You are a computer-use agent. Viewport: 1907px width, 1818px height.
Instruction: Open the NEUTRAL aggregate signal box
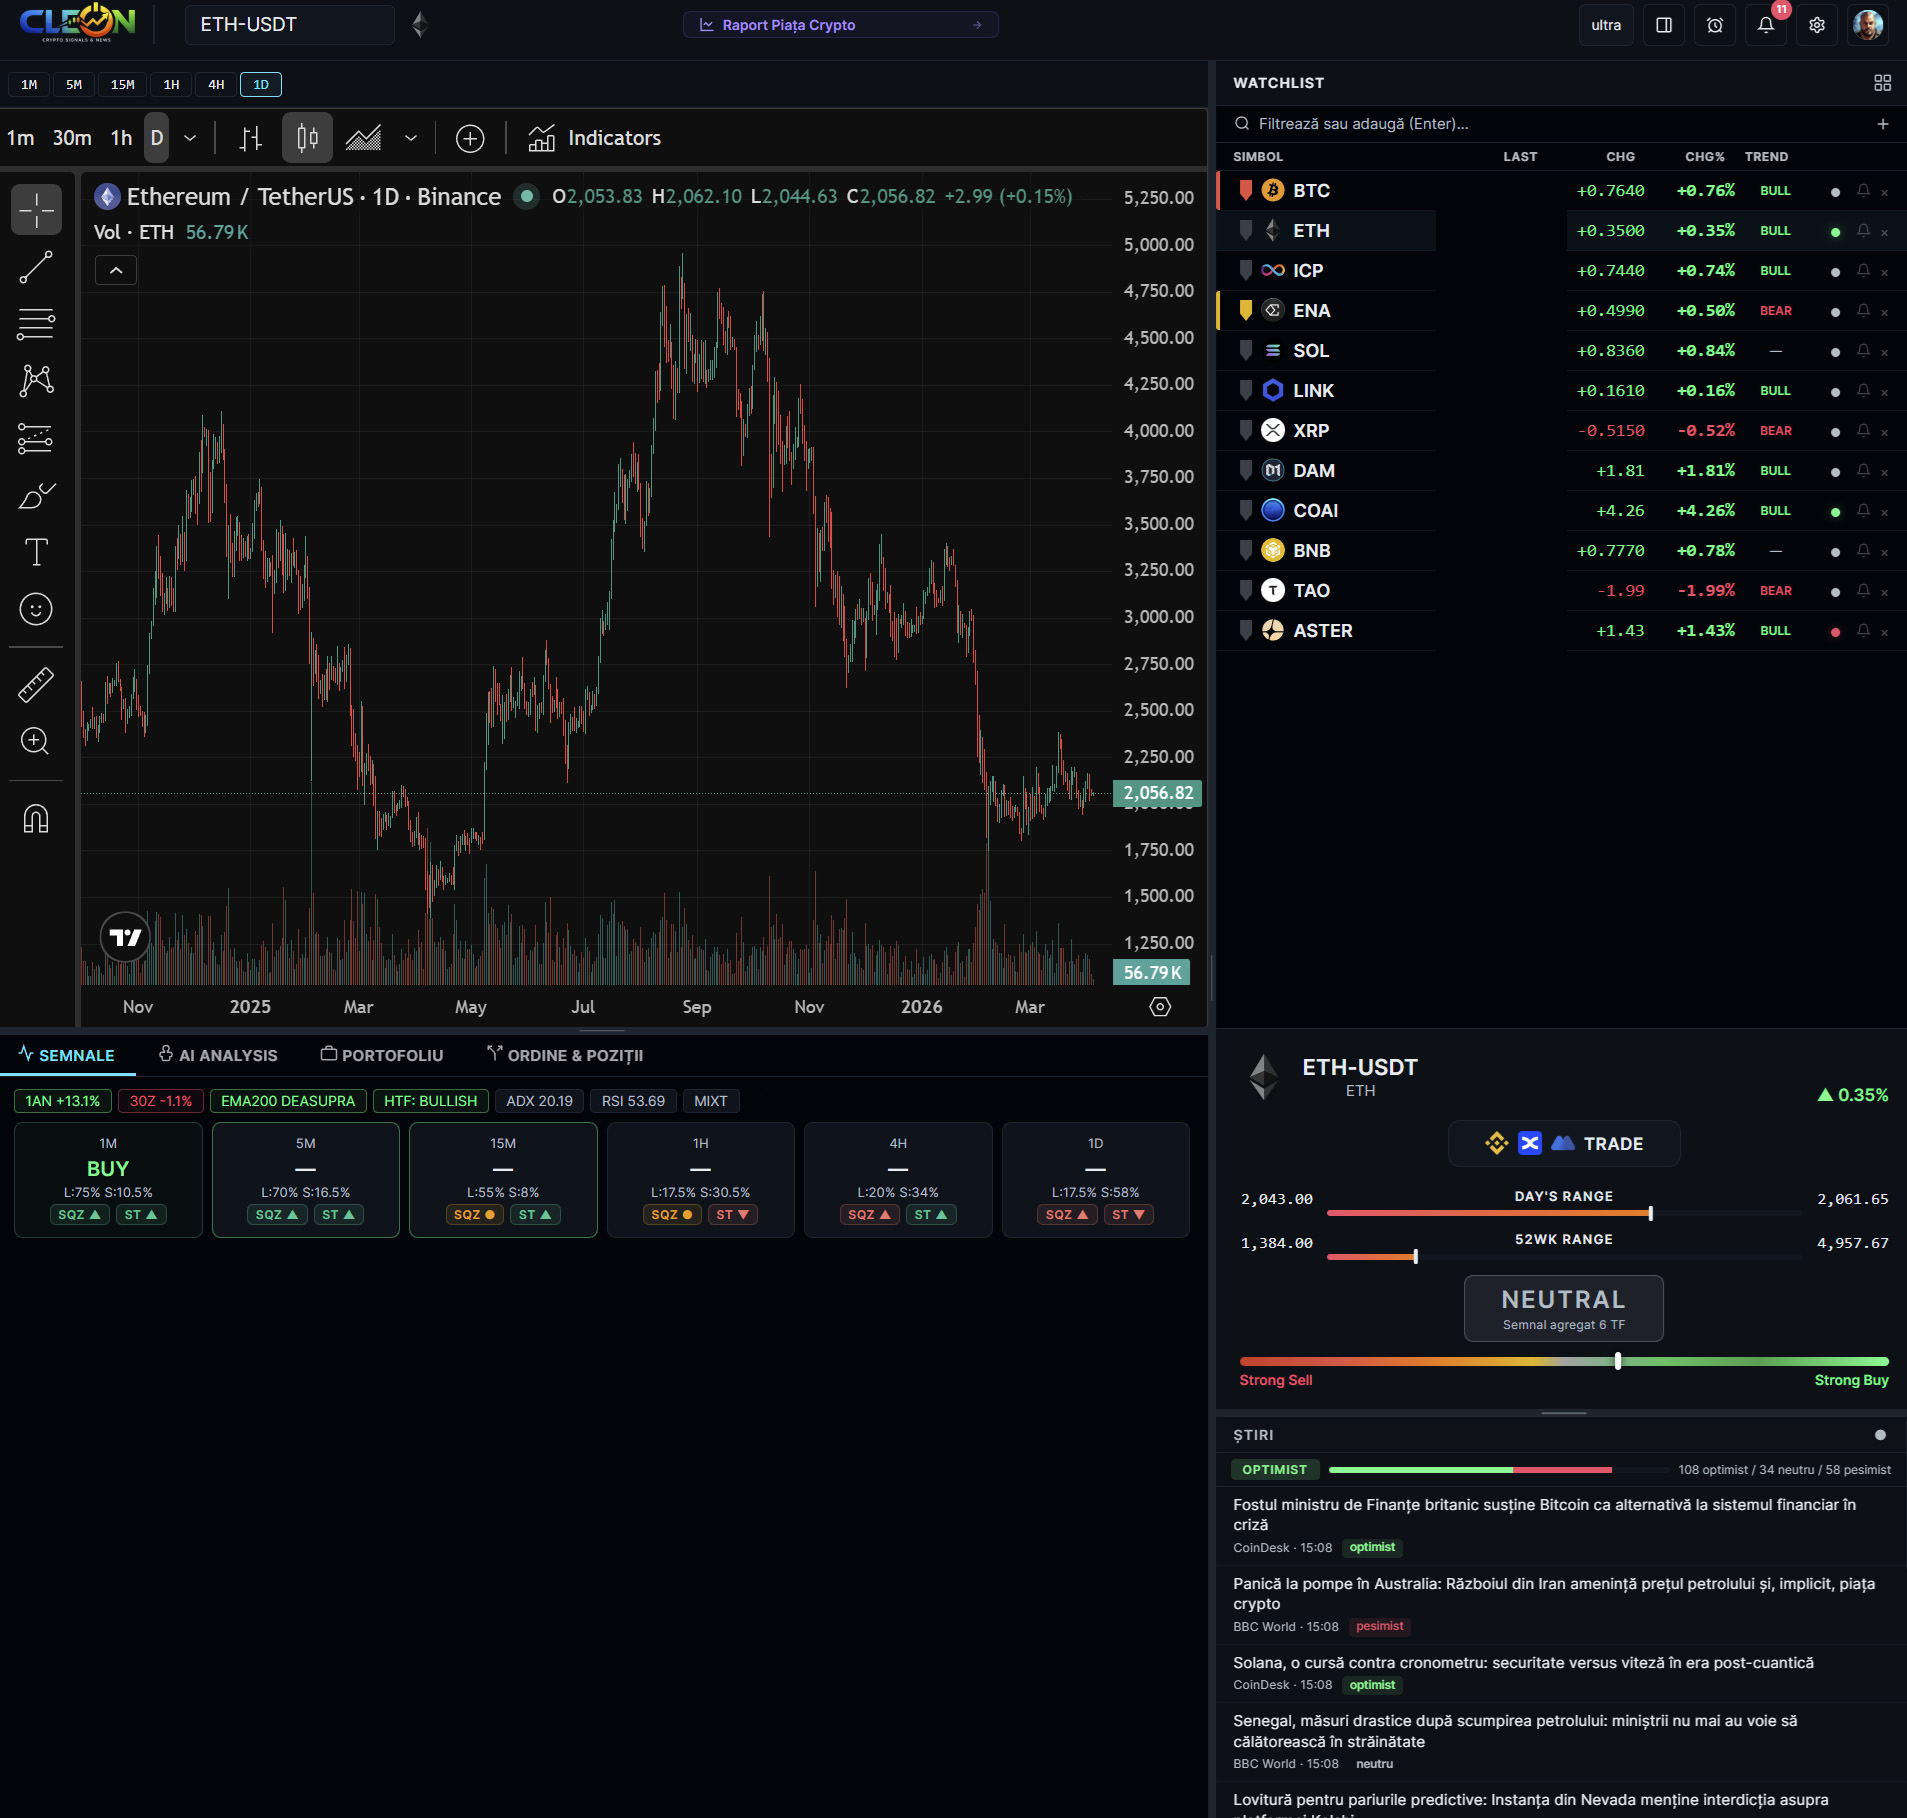tap(1564, 1308)
